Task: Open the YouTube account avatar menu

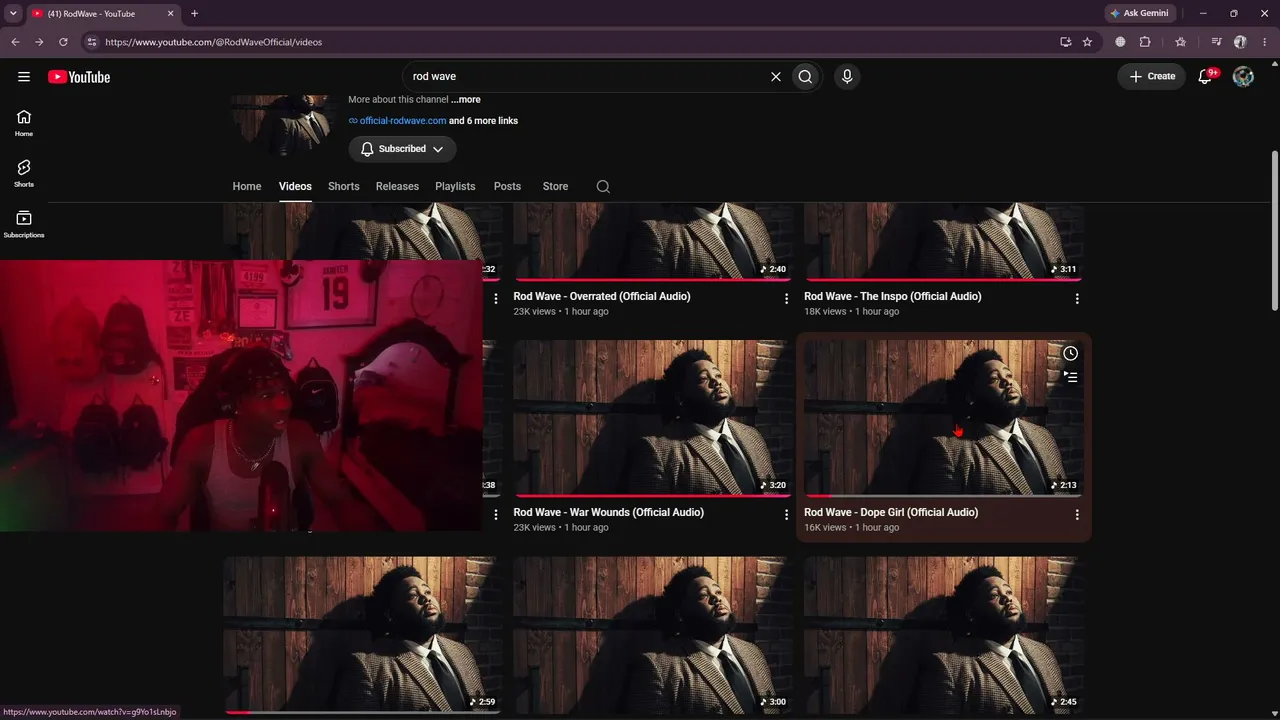Action: click(x=1243, y=77)
